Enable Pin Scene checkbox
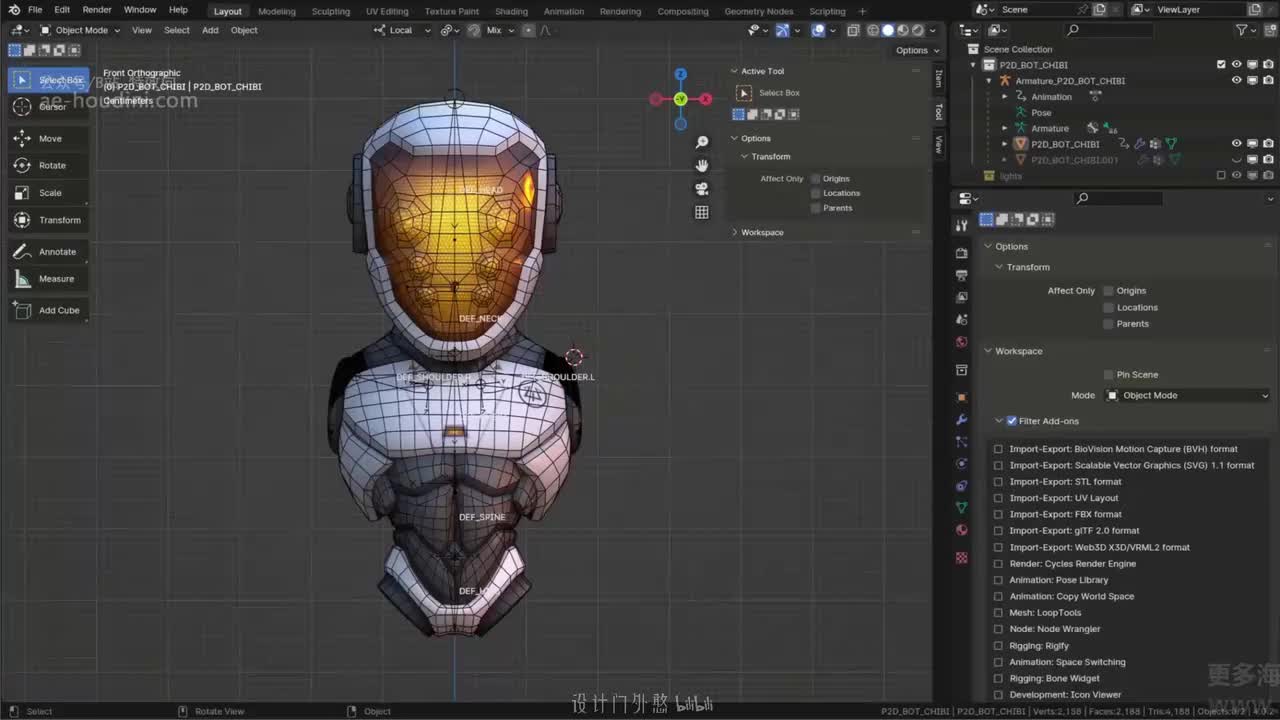The image size is (1280, 720). click(x=1108, y=375)
